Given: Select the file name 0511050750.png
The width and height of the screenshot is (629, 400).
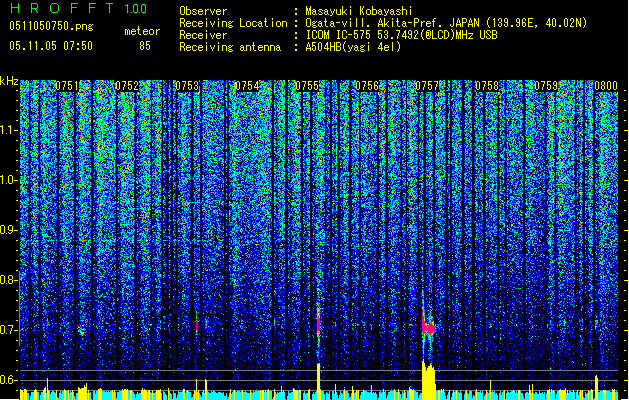Looking at the screenshot, I should click(x=51, y=26).
